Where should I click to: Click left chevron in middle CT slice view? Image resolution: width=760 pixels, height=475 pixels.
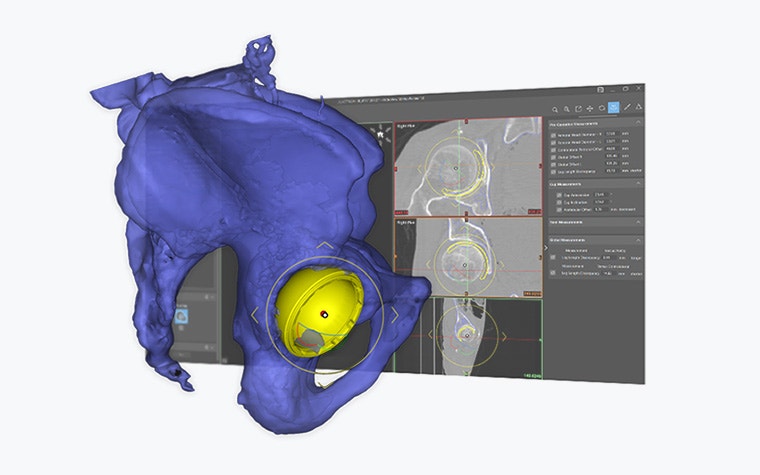click(428, 264)
